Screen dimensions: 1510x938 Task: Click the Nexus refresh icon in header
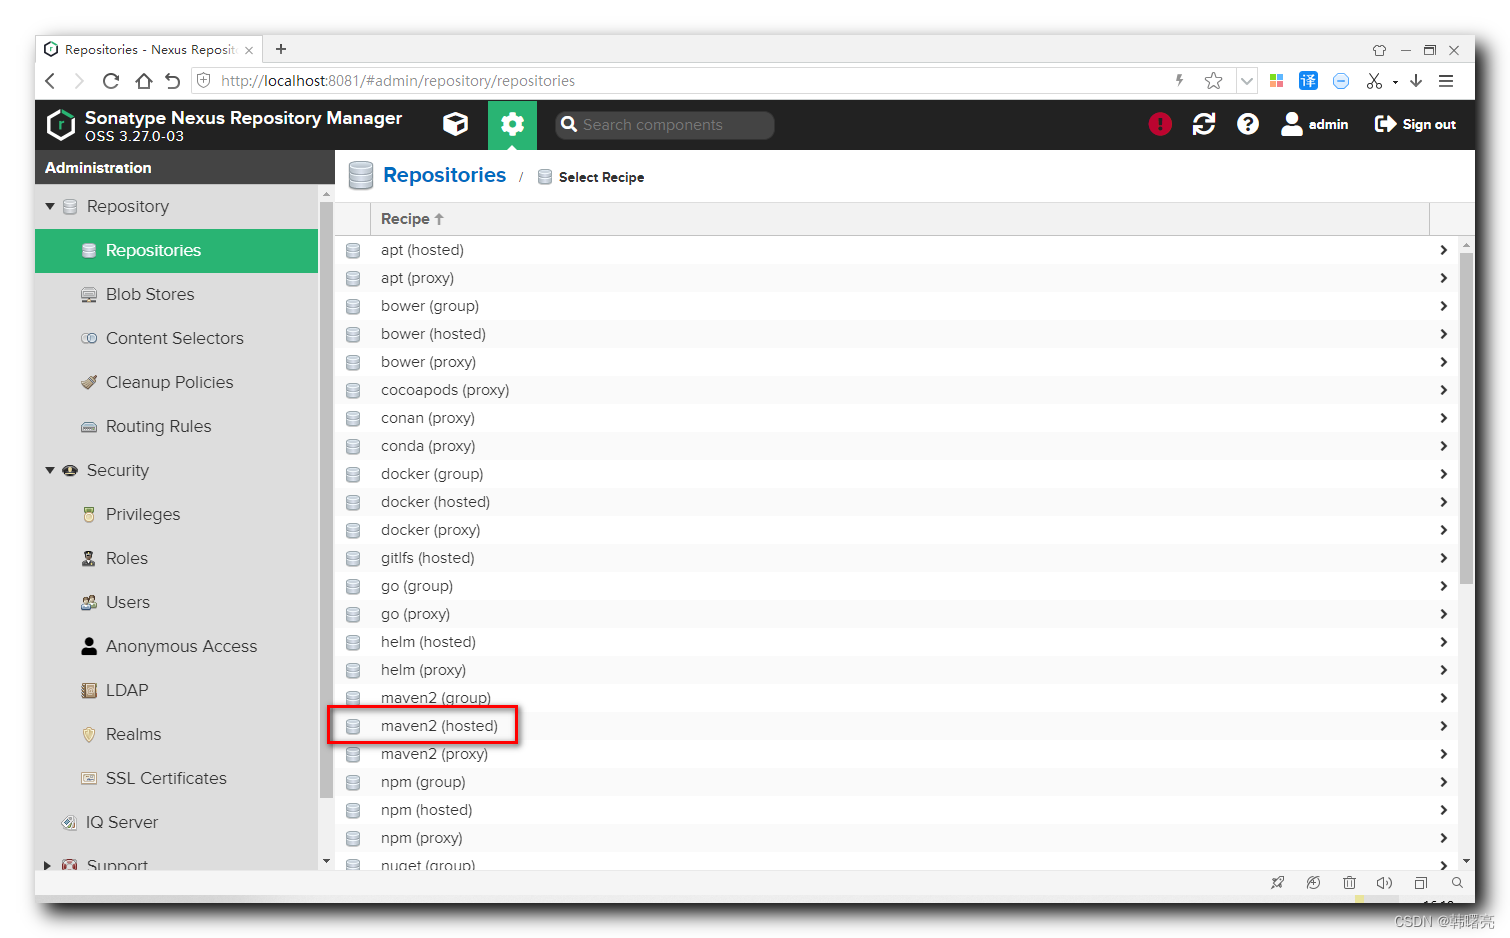pyautogui.click(x=1204, y=124)
